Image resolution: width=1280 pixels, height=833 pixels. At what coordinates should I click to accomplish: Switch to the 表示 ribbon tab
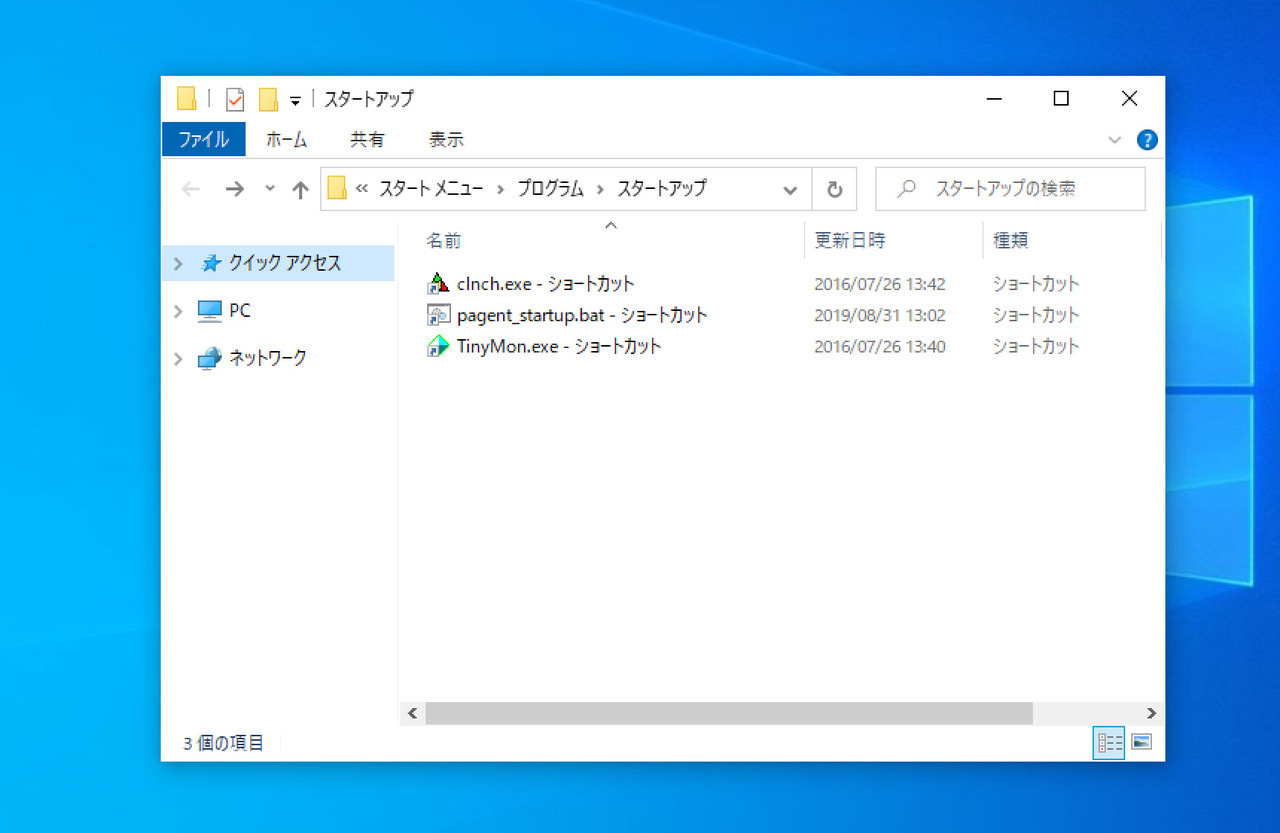click(446, 139)
